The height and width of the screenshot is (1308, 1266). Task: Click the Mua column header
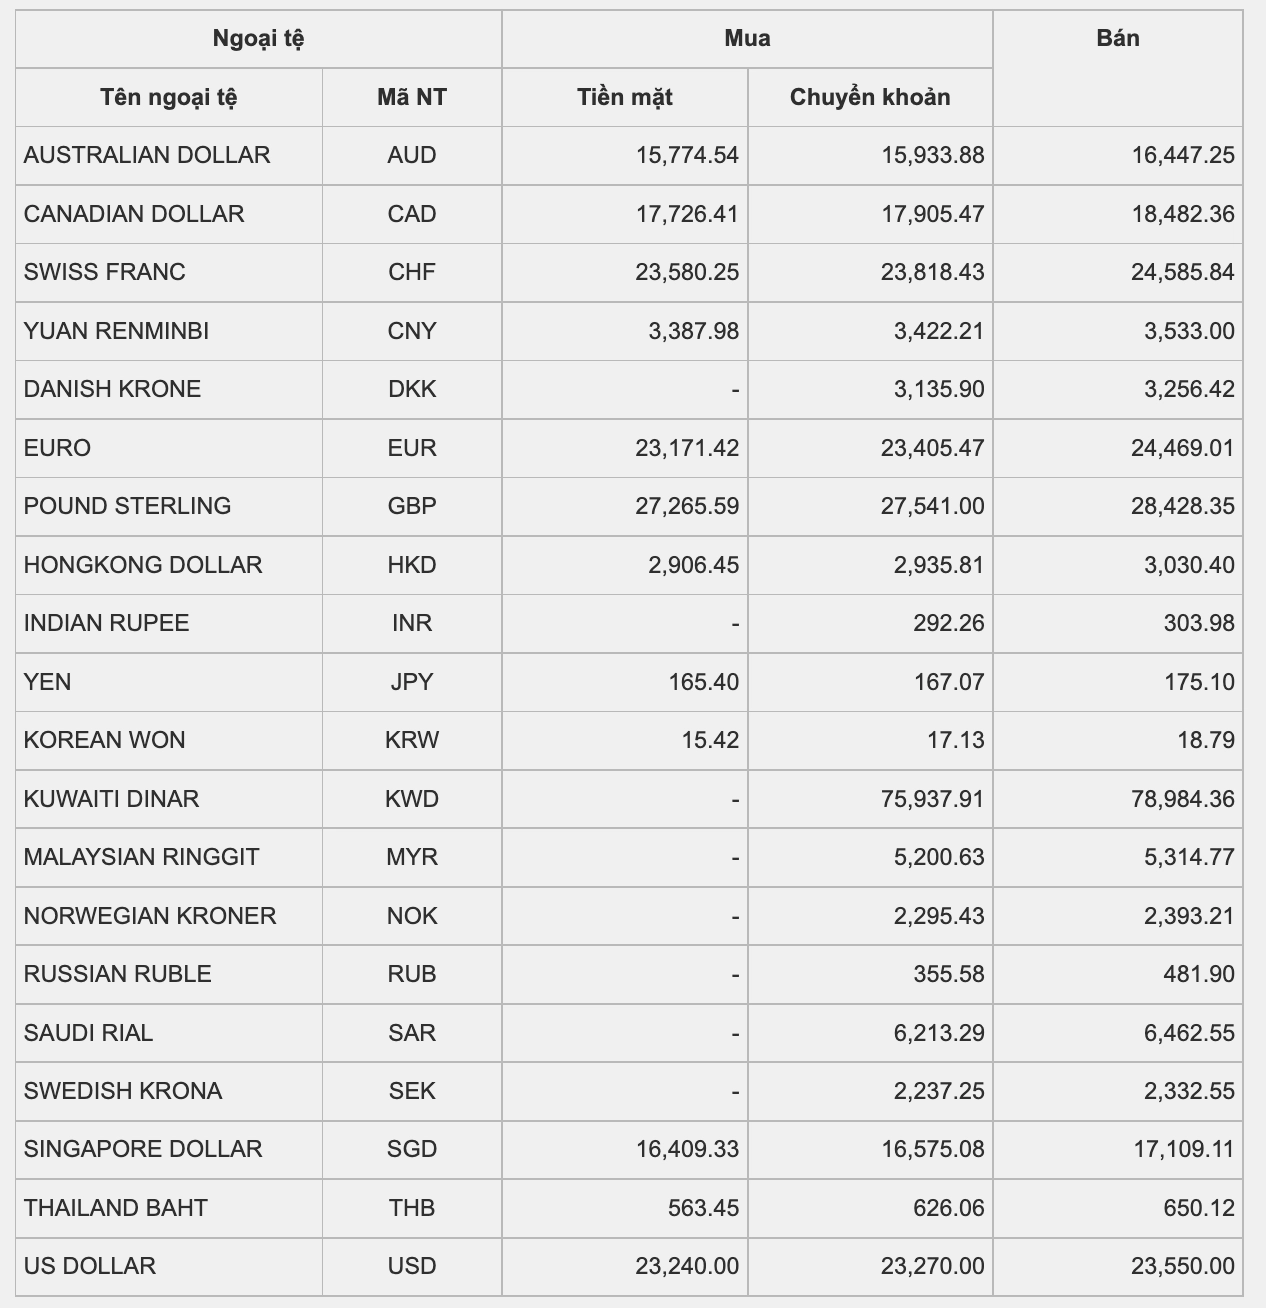pyautogui.click(x=747, y=39)
